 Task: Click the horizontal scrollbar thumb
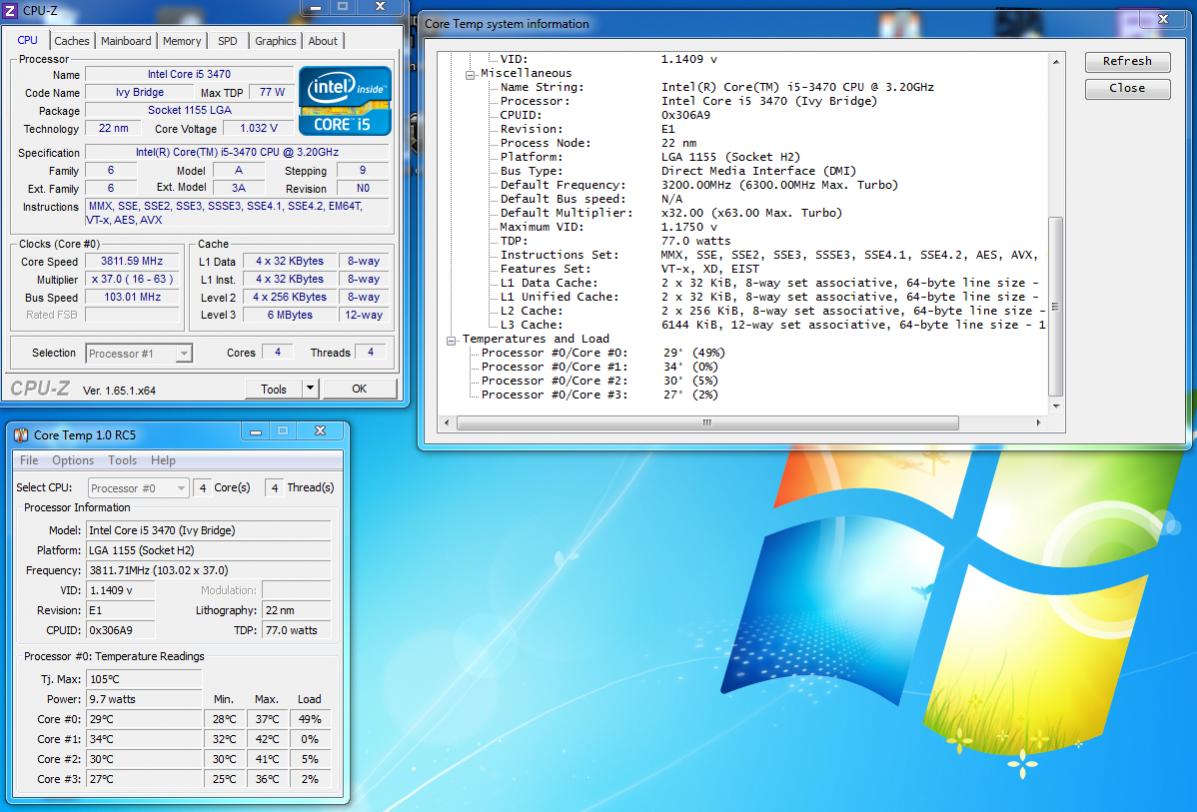click(707, 423)
